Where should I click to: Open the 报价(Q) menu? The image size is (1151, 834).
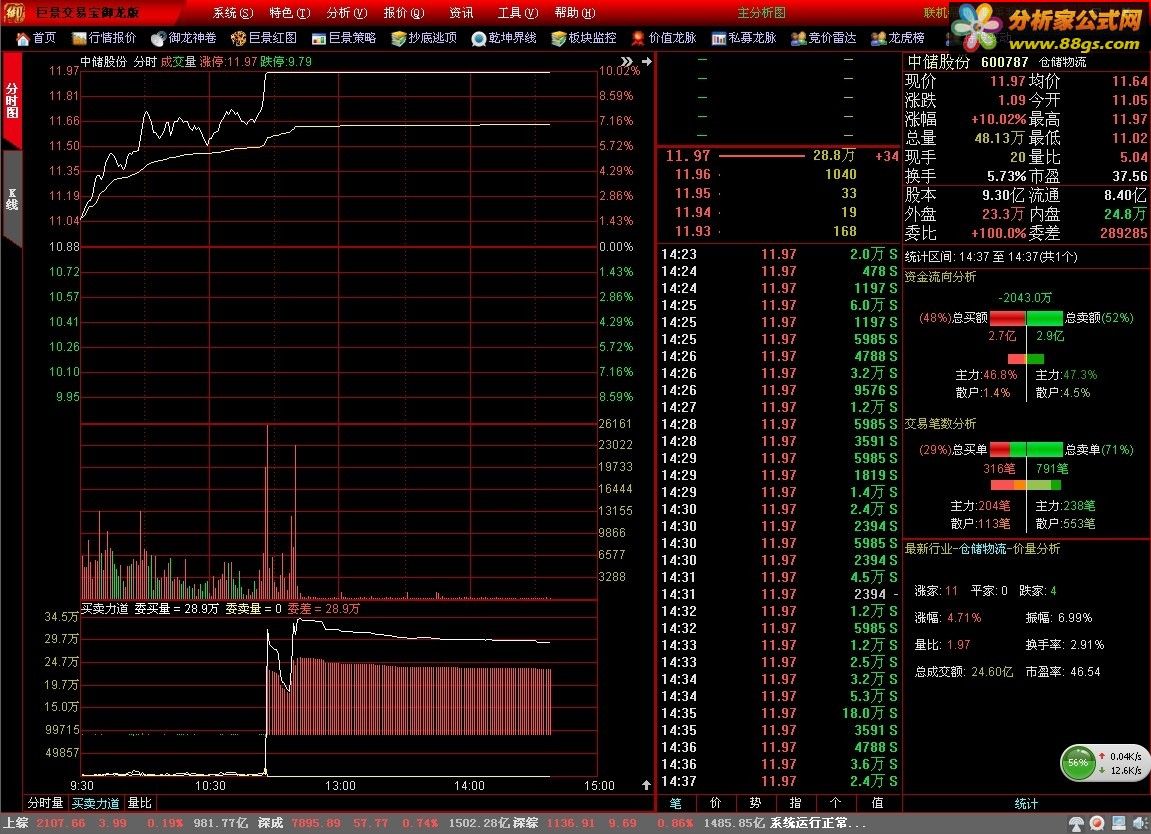pos(404,12)
